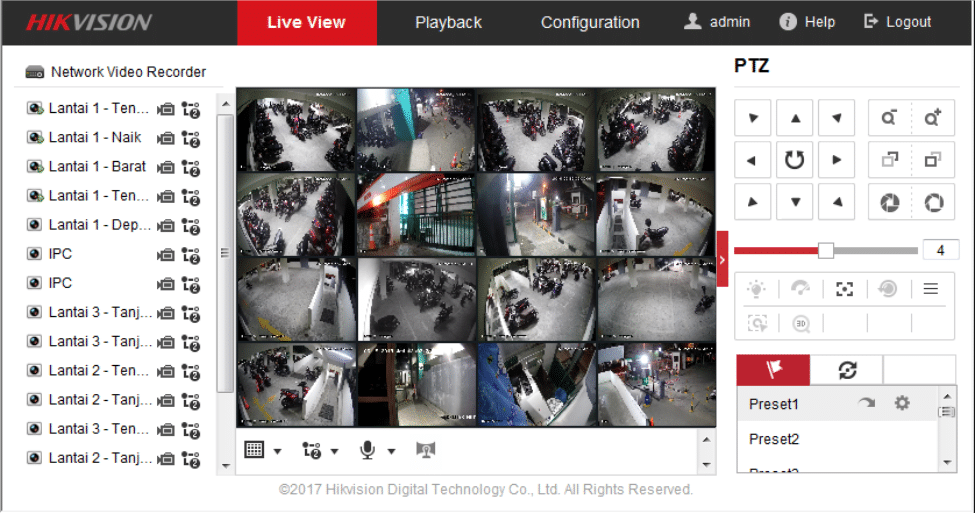Start all live view button
The width and height of the screenshot is (975, 513).
click(426, 449)
